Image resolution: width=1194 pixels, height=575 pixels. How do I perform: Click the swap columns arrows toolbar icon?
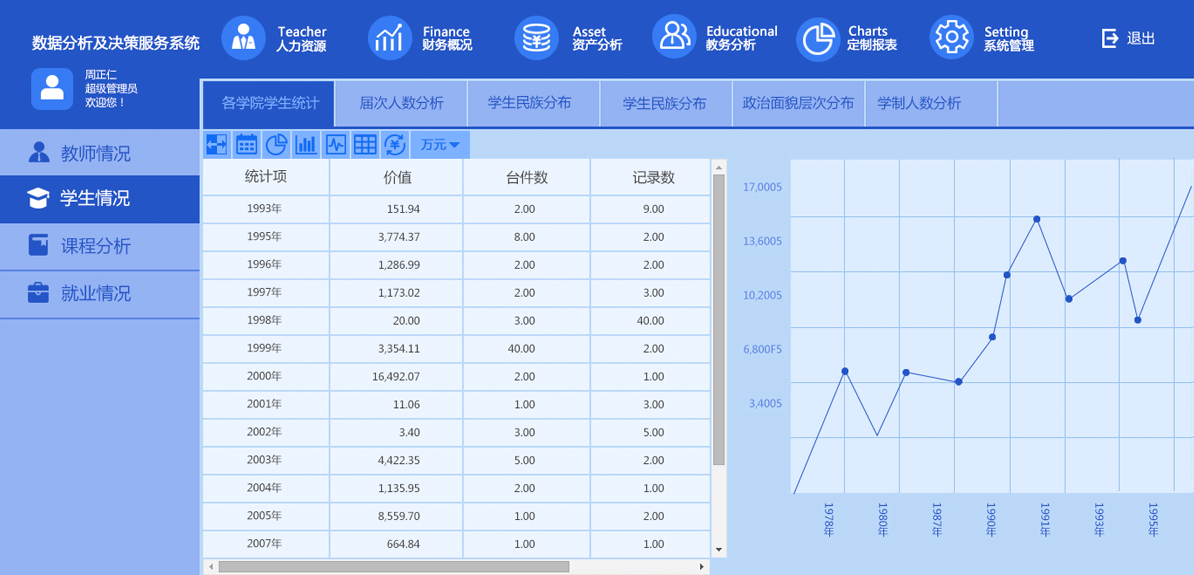[216, 145]
